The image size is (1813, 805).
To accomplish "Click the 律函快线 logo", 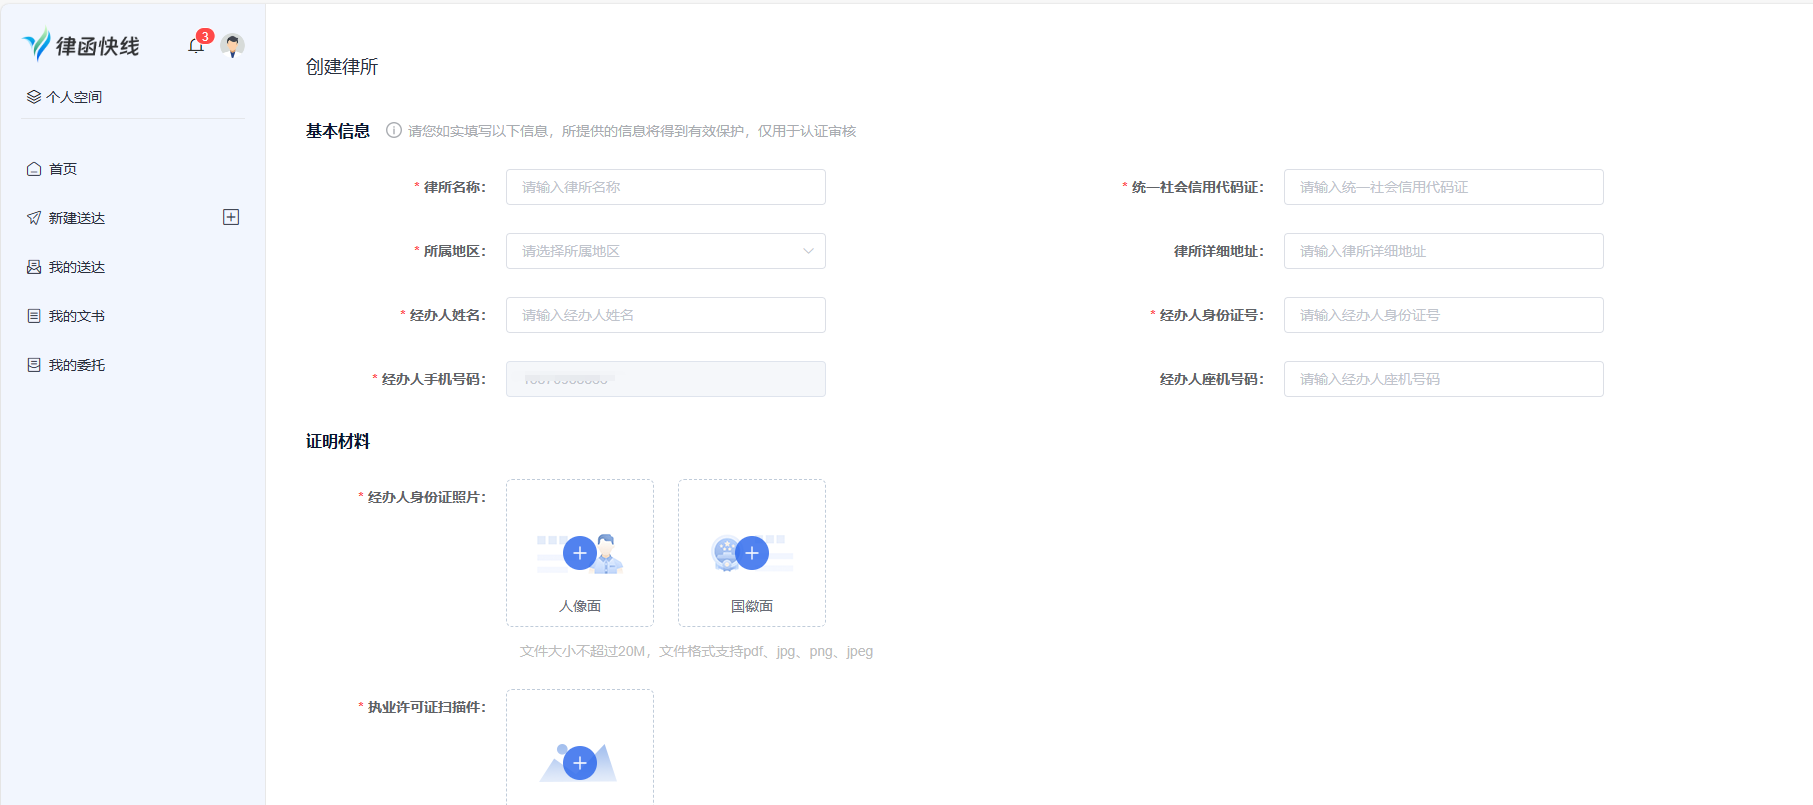I will point(81,45).
